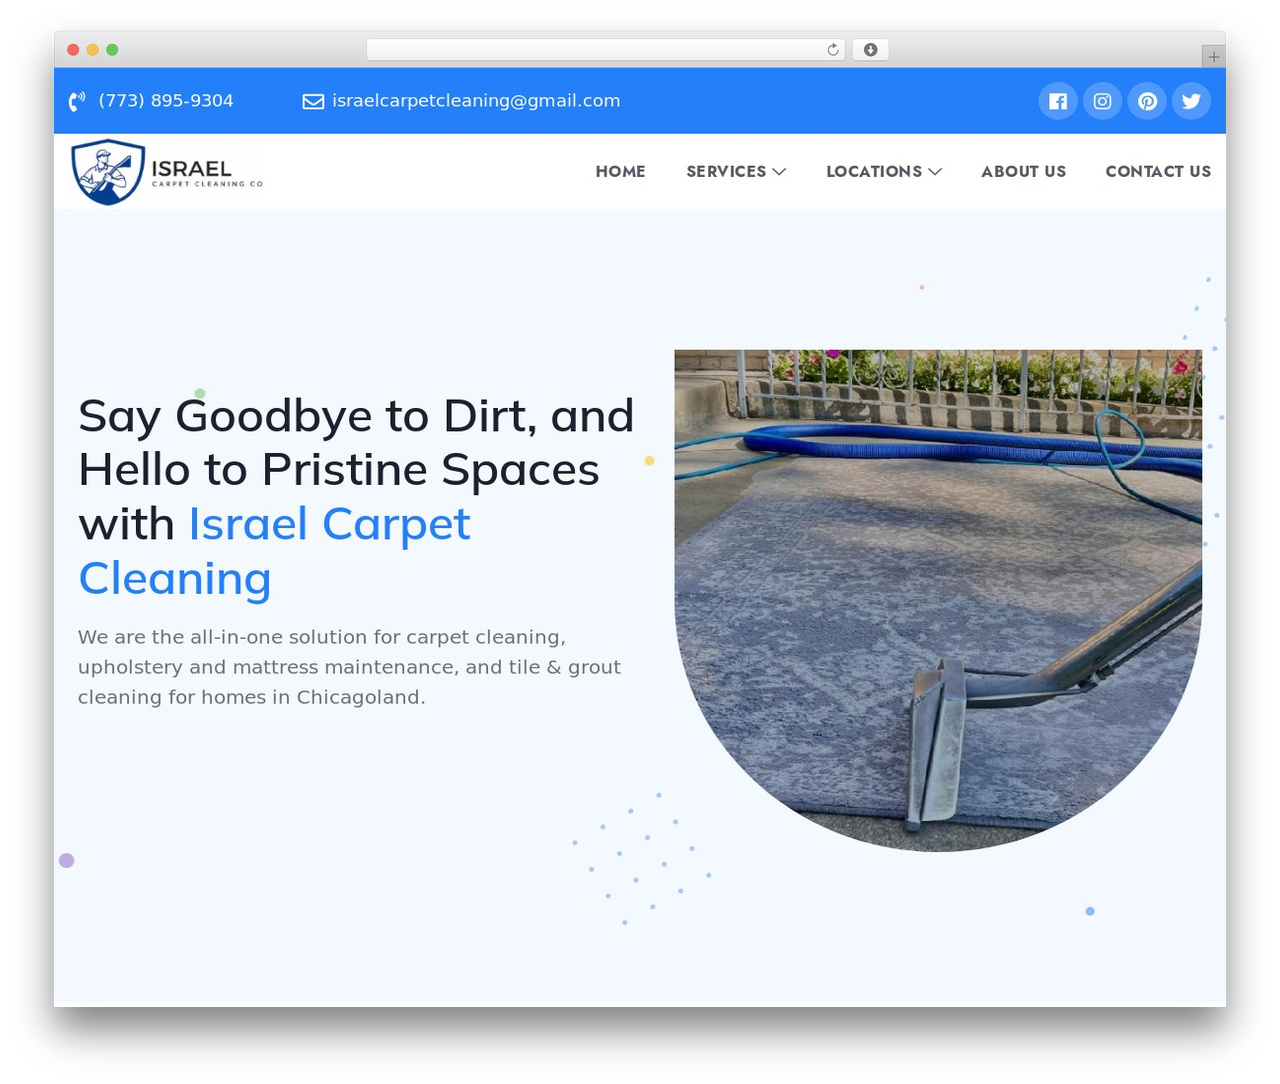This screenshot has width=1280, height=1084.
Task: Expand the Locations dropdown chevron
Action: click(x=935, y=172)
